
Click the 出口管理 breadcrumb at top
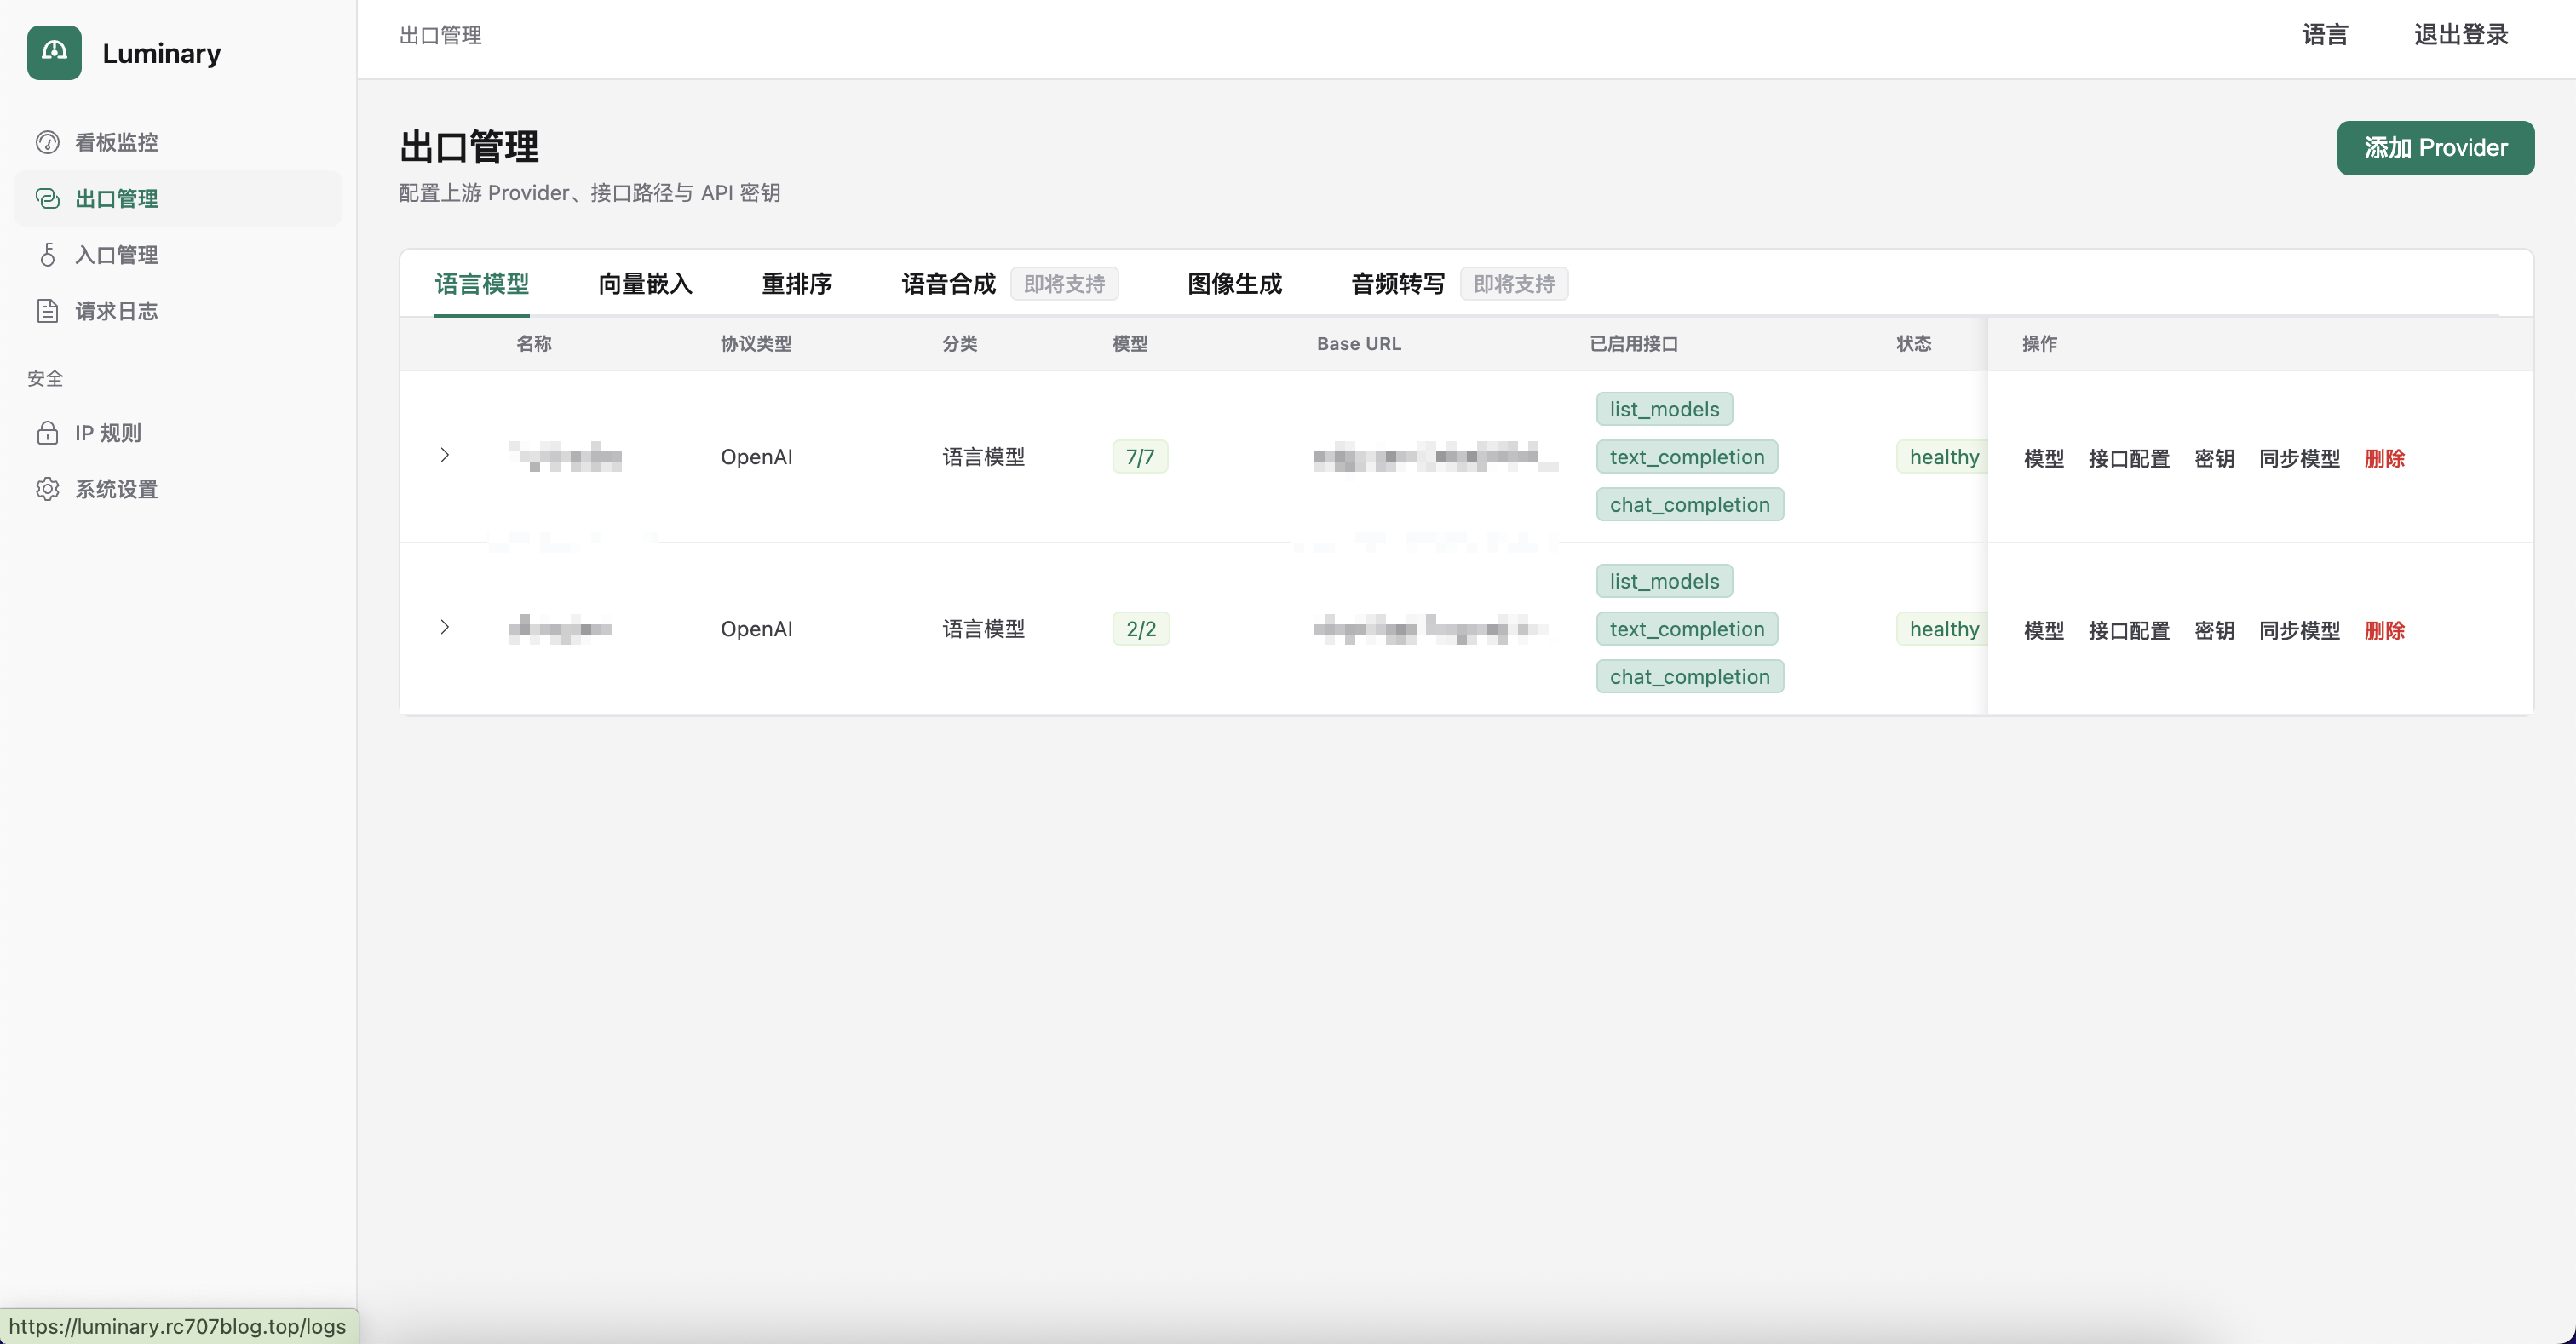tap(440, 35)
